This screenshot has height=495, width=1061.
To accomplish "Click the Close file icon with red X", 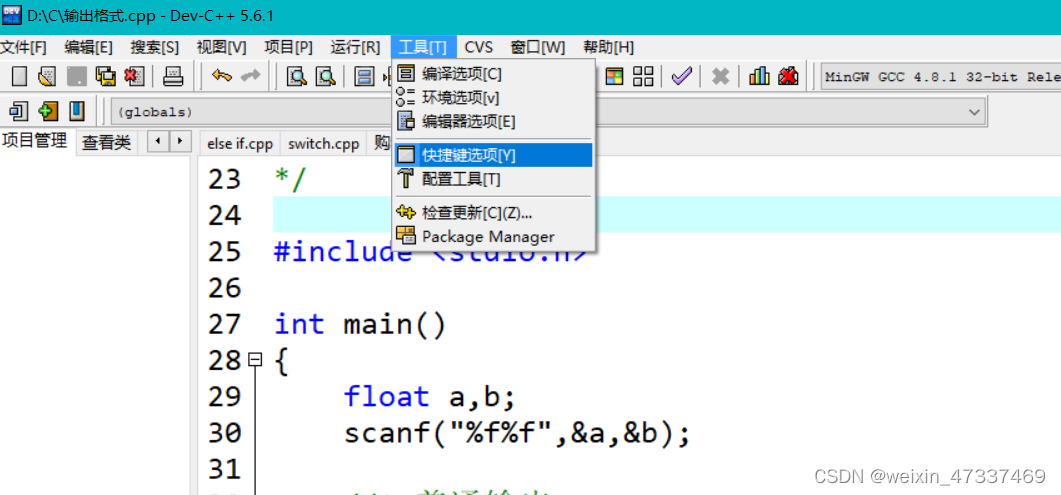I will coord(135,76).
